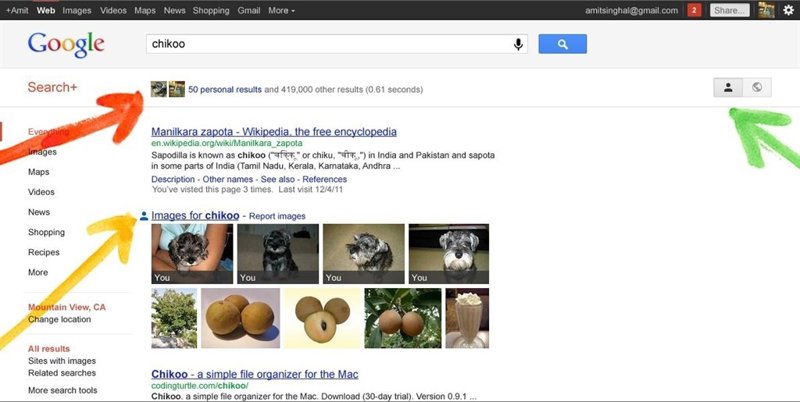This screenshot has height=402, width=800.
Task: Toggle show personal results person button
Action: [x=729, y=87]
